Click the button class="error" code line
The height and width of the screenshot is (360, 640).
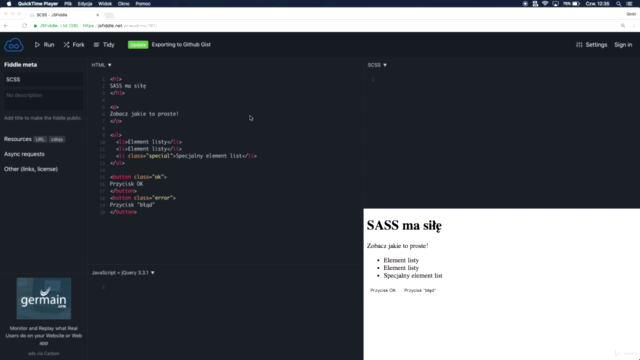143,198
